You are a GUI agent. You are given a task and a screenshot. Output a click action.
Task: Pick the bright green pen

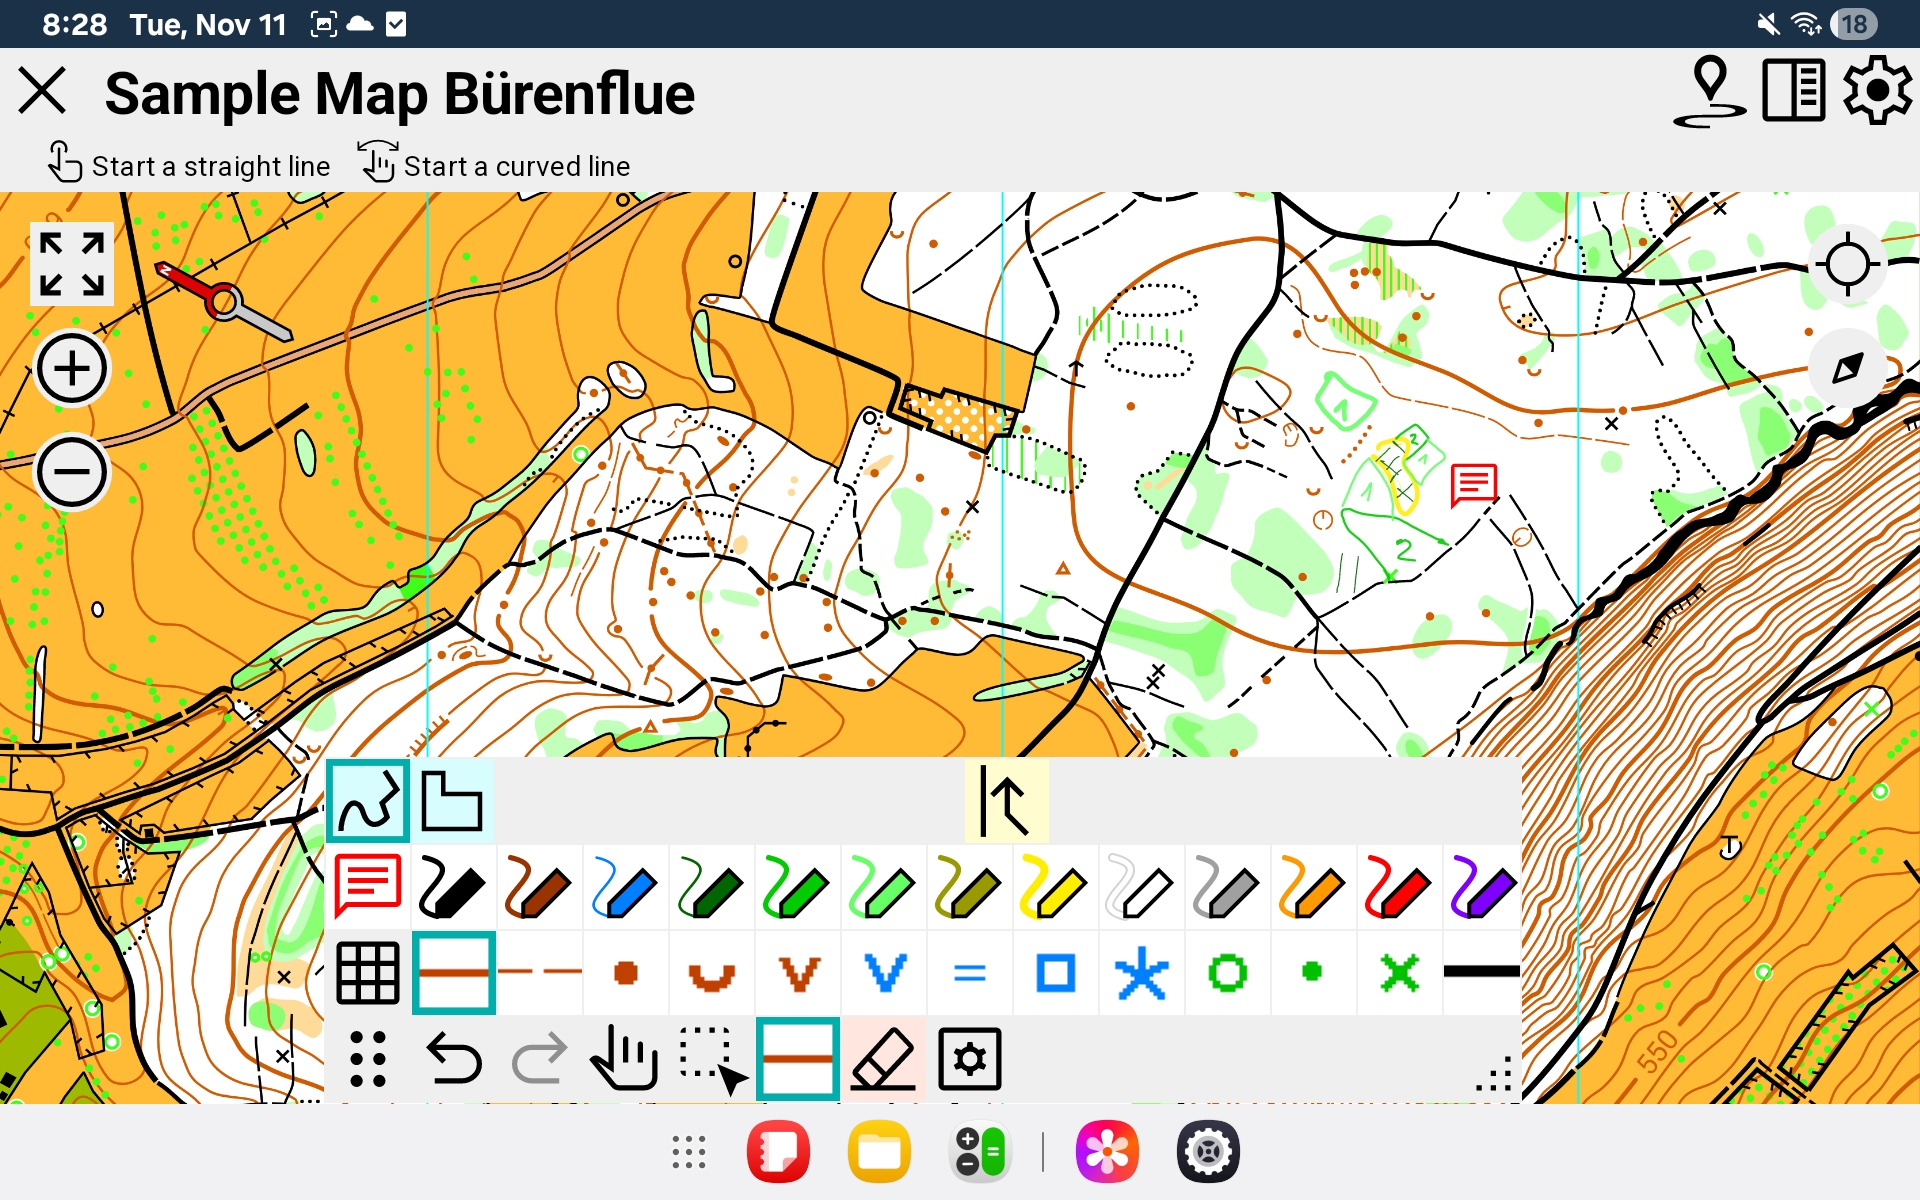(x=797, y=886)
